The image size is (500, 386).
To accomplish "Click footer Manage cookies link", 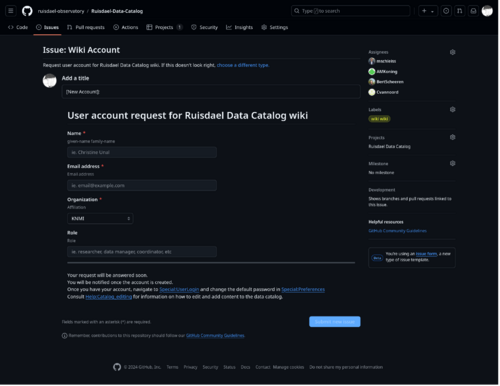I will (x=288, y=367).
